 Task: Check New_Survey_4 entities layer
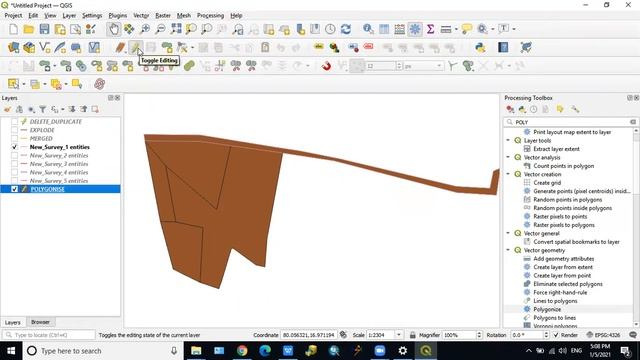14,172
